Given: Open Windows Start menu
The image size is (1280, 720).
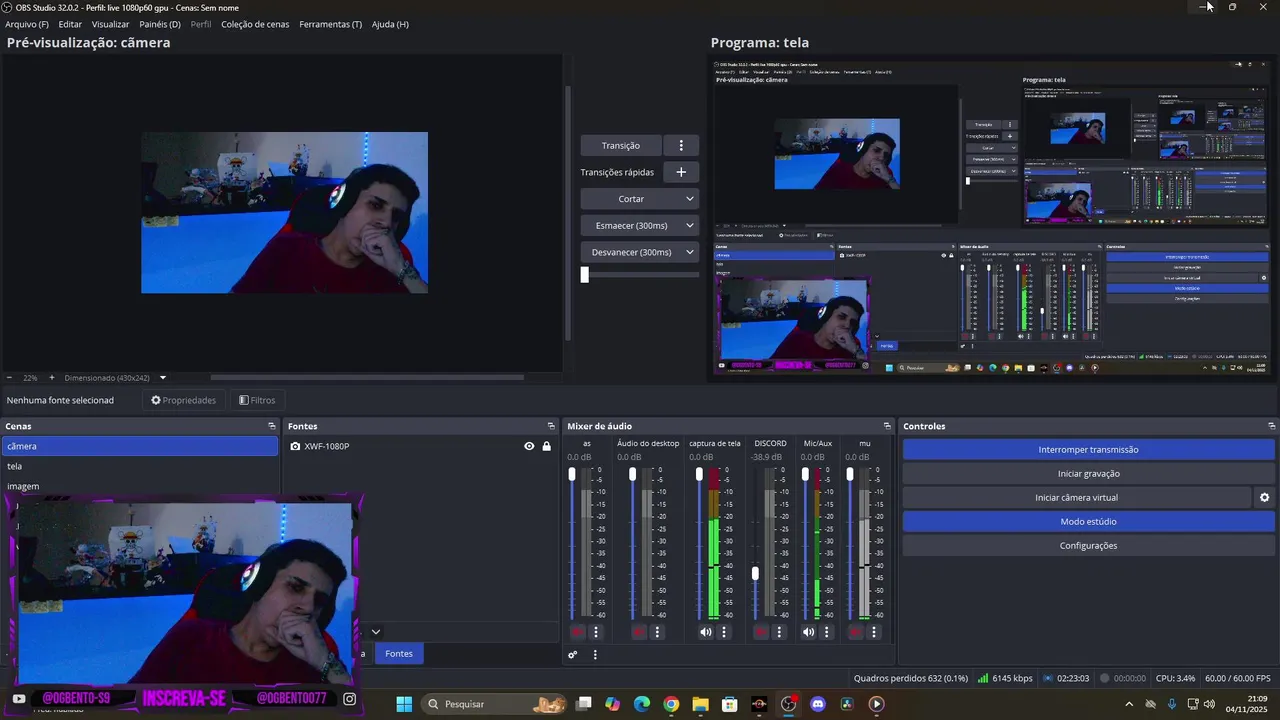Looking at the screenshot, I should pos(404,704).
